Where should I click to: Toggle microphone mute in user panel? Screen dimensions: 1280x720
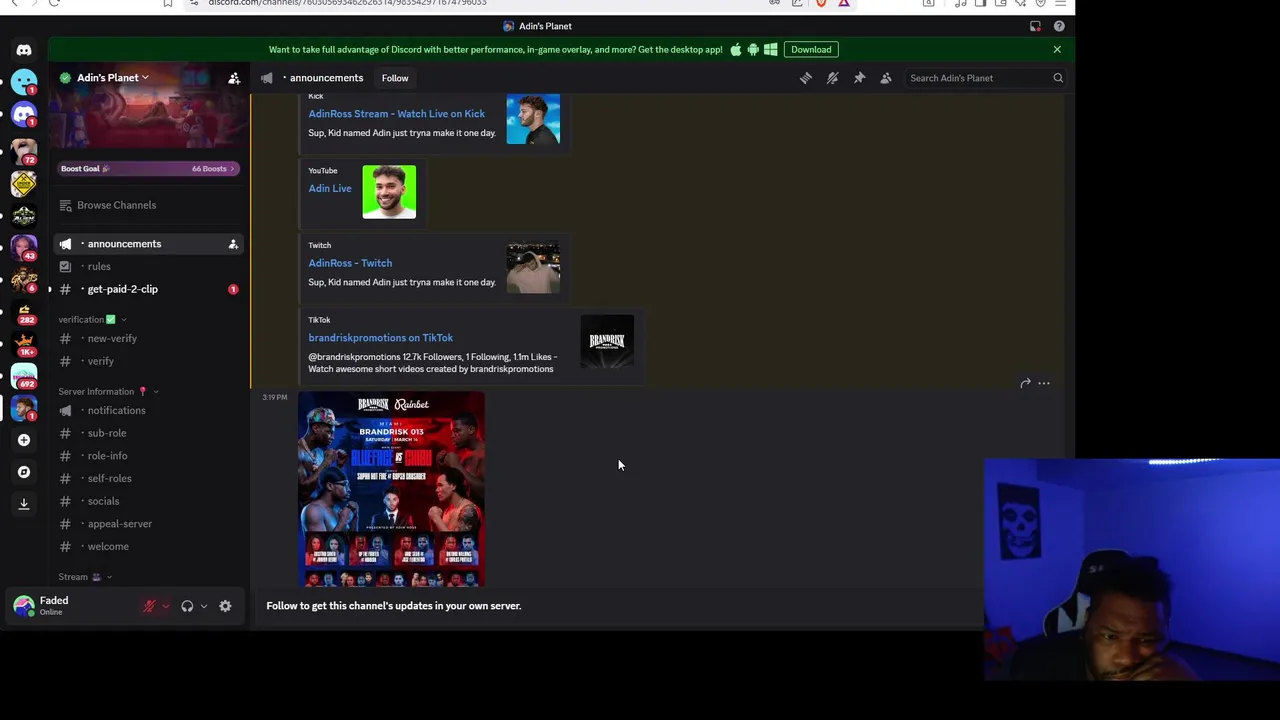[x=149, y=606]
